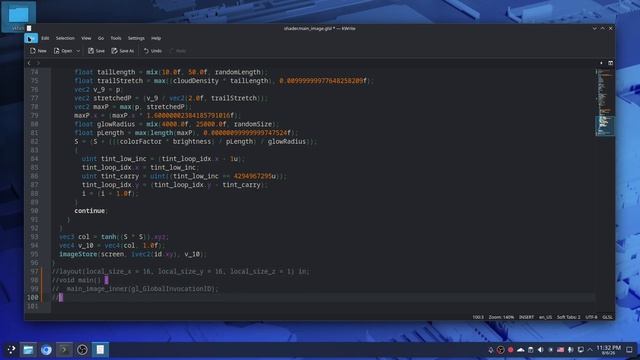
Task: Click the small up arrow beside the split view icon
Action: [x=601, y=63]
